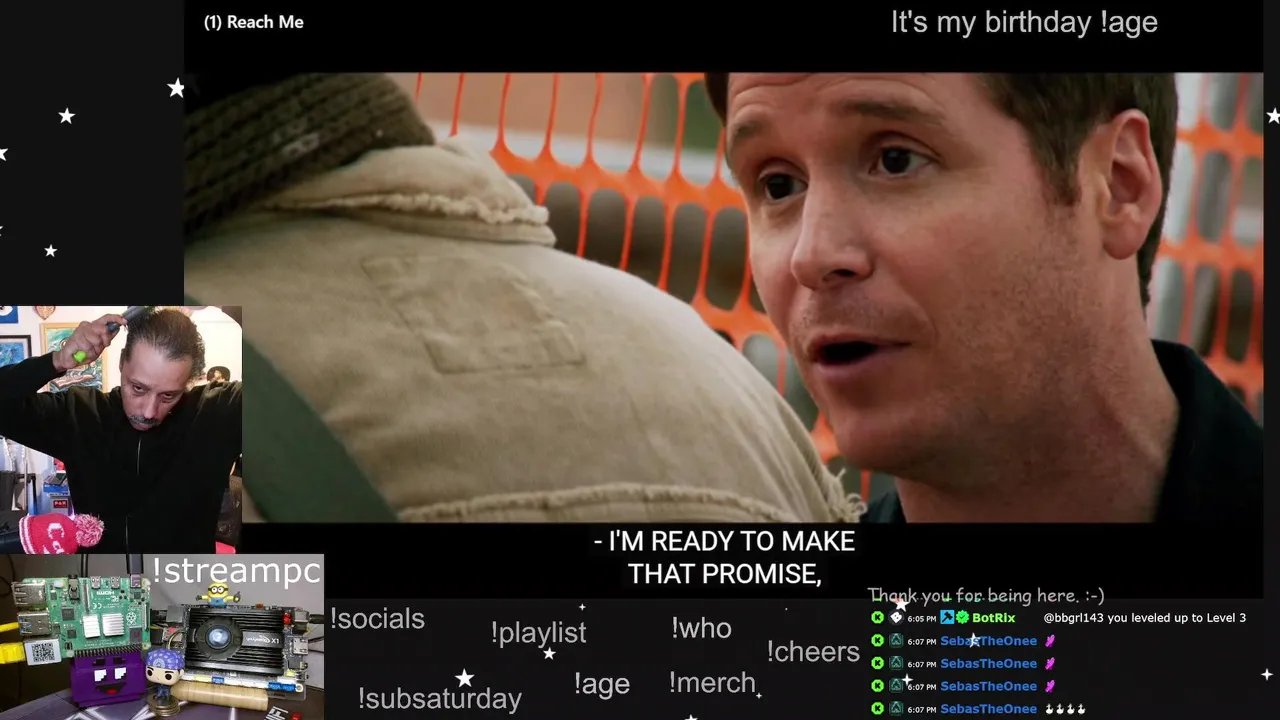Click the streamer webcam feed
Screen dimensions: 1280x720
(121, 429)
